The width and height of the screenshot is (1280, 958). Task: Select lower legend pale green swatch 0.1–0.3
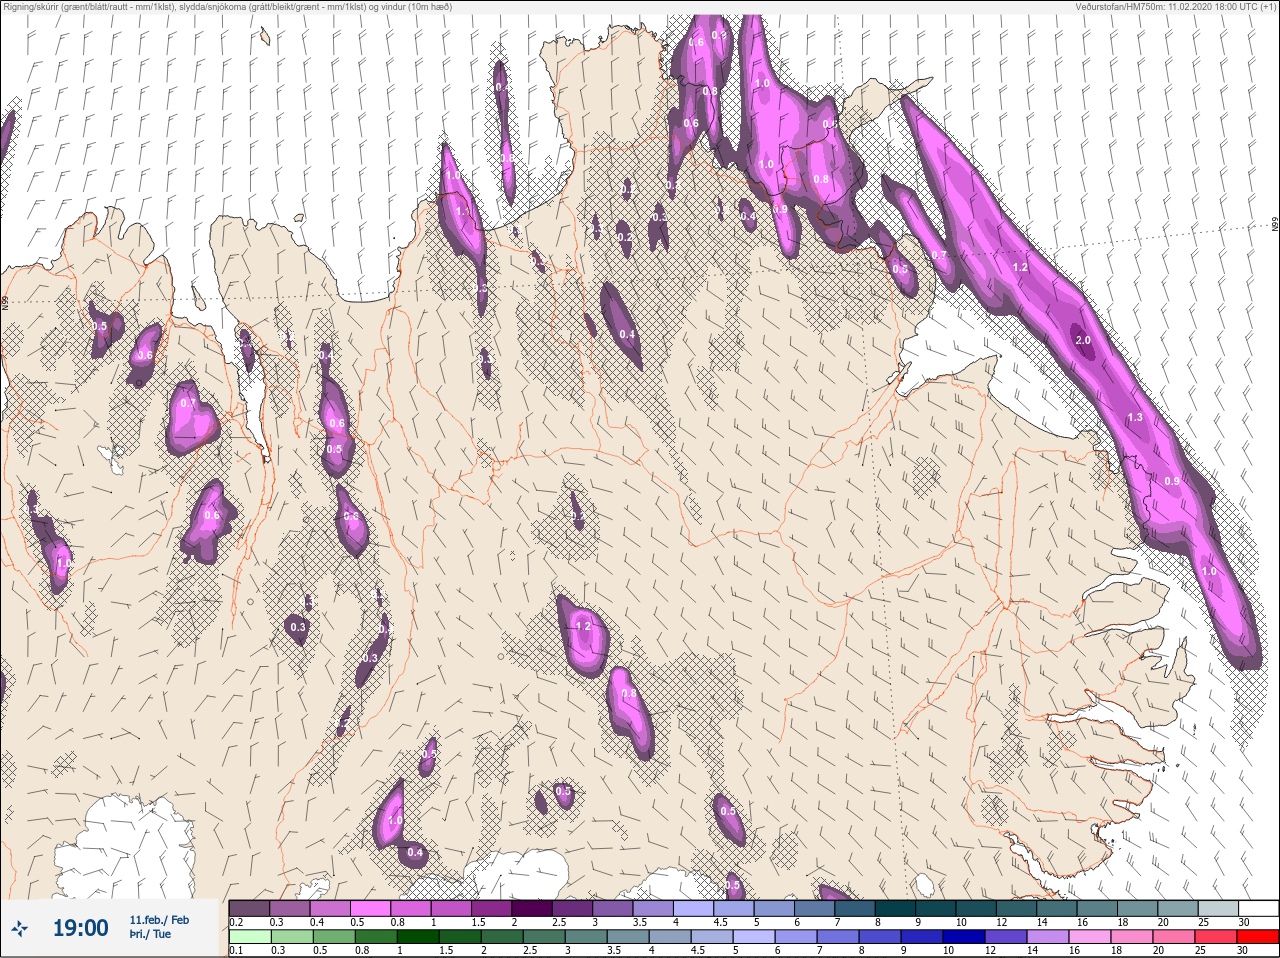coord(249,937)
